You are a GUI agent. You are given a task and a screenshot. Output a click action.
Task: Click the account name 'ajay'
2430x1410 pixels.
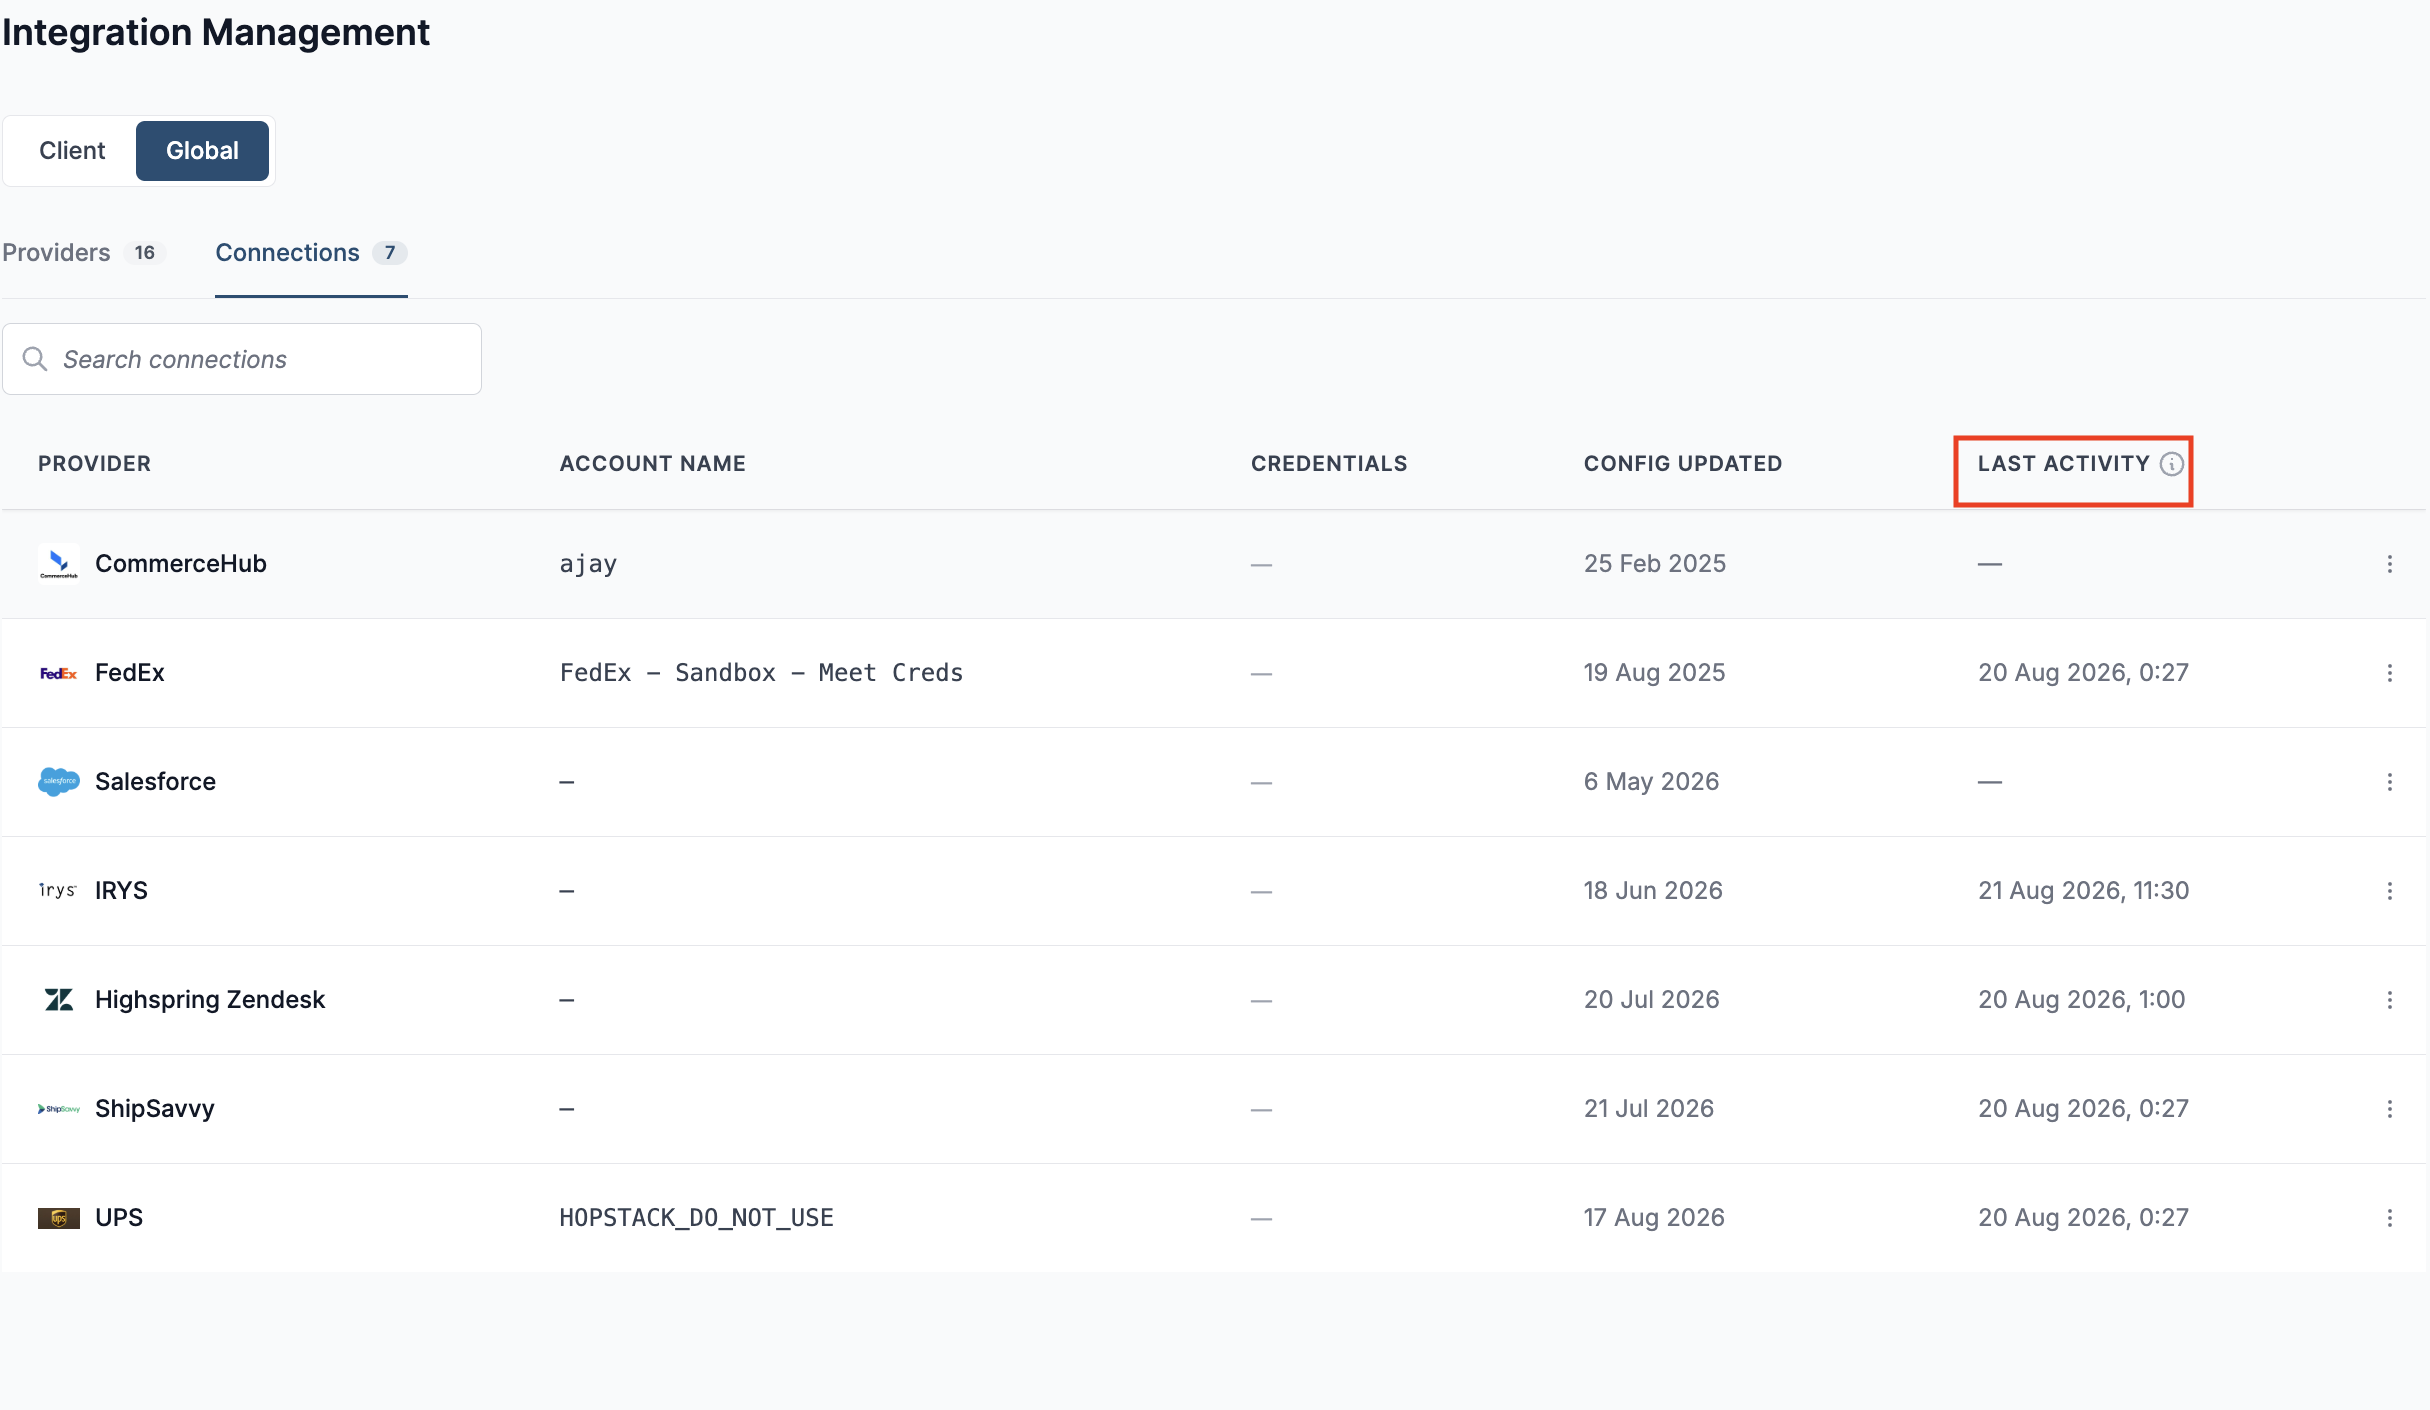(x=588, y=565)
